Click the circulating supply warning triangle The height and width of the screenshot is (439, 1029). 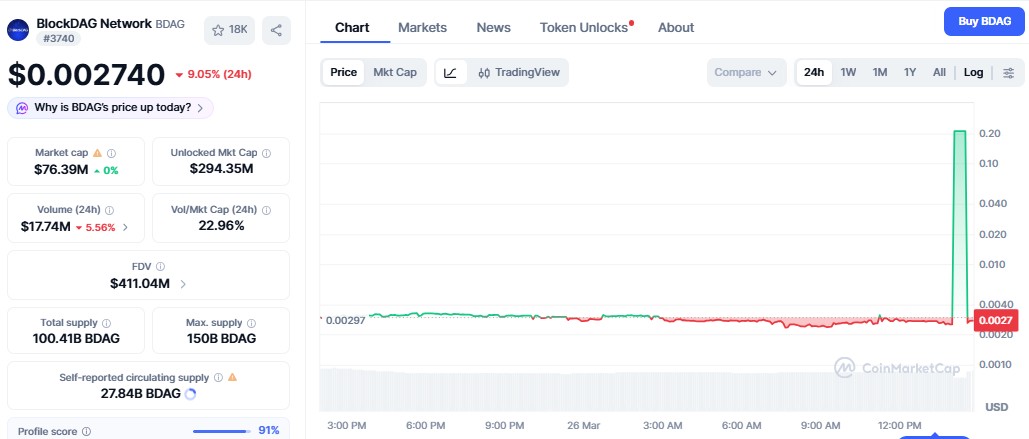tap(232, 377)
